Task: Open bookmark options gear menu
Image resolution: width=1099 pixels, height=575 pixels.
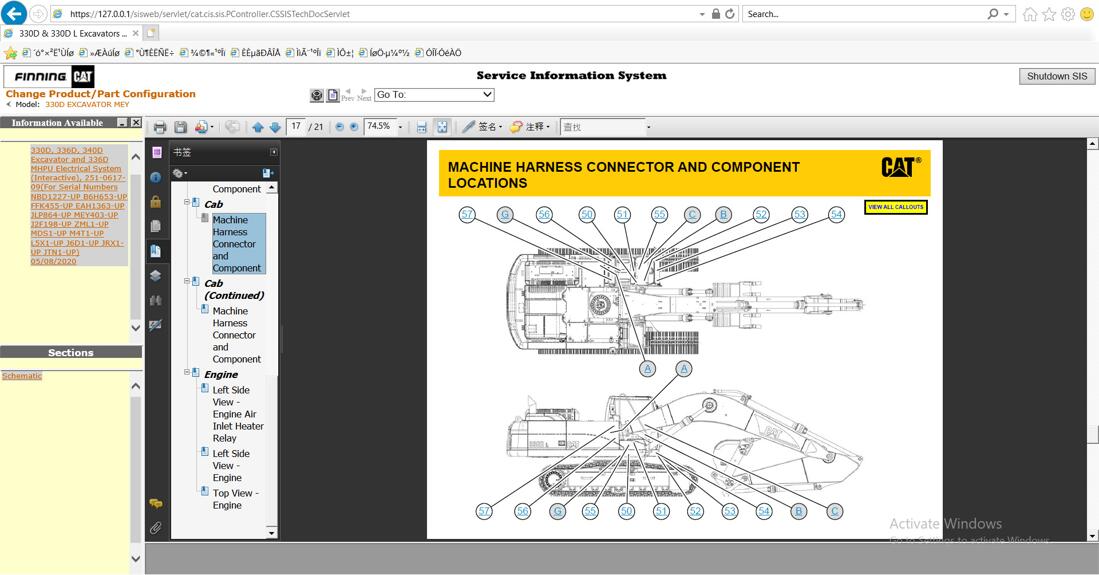Action: pos(180,173)
